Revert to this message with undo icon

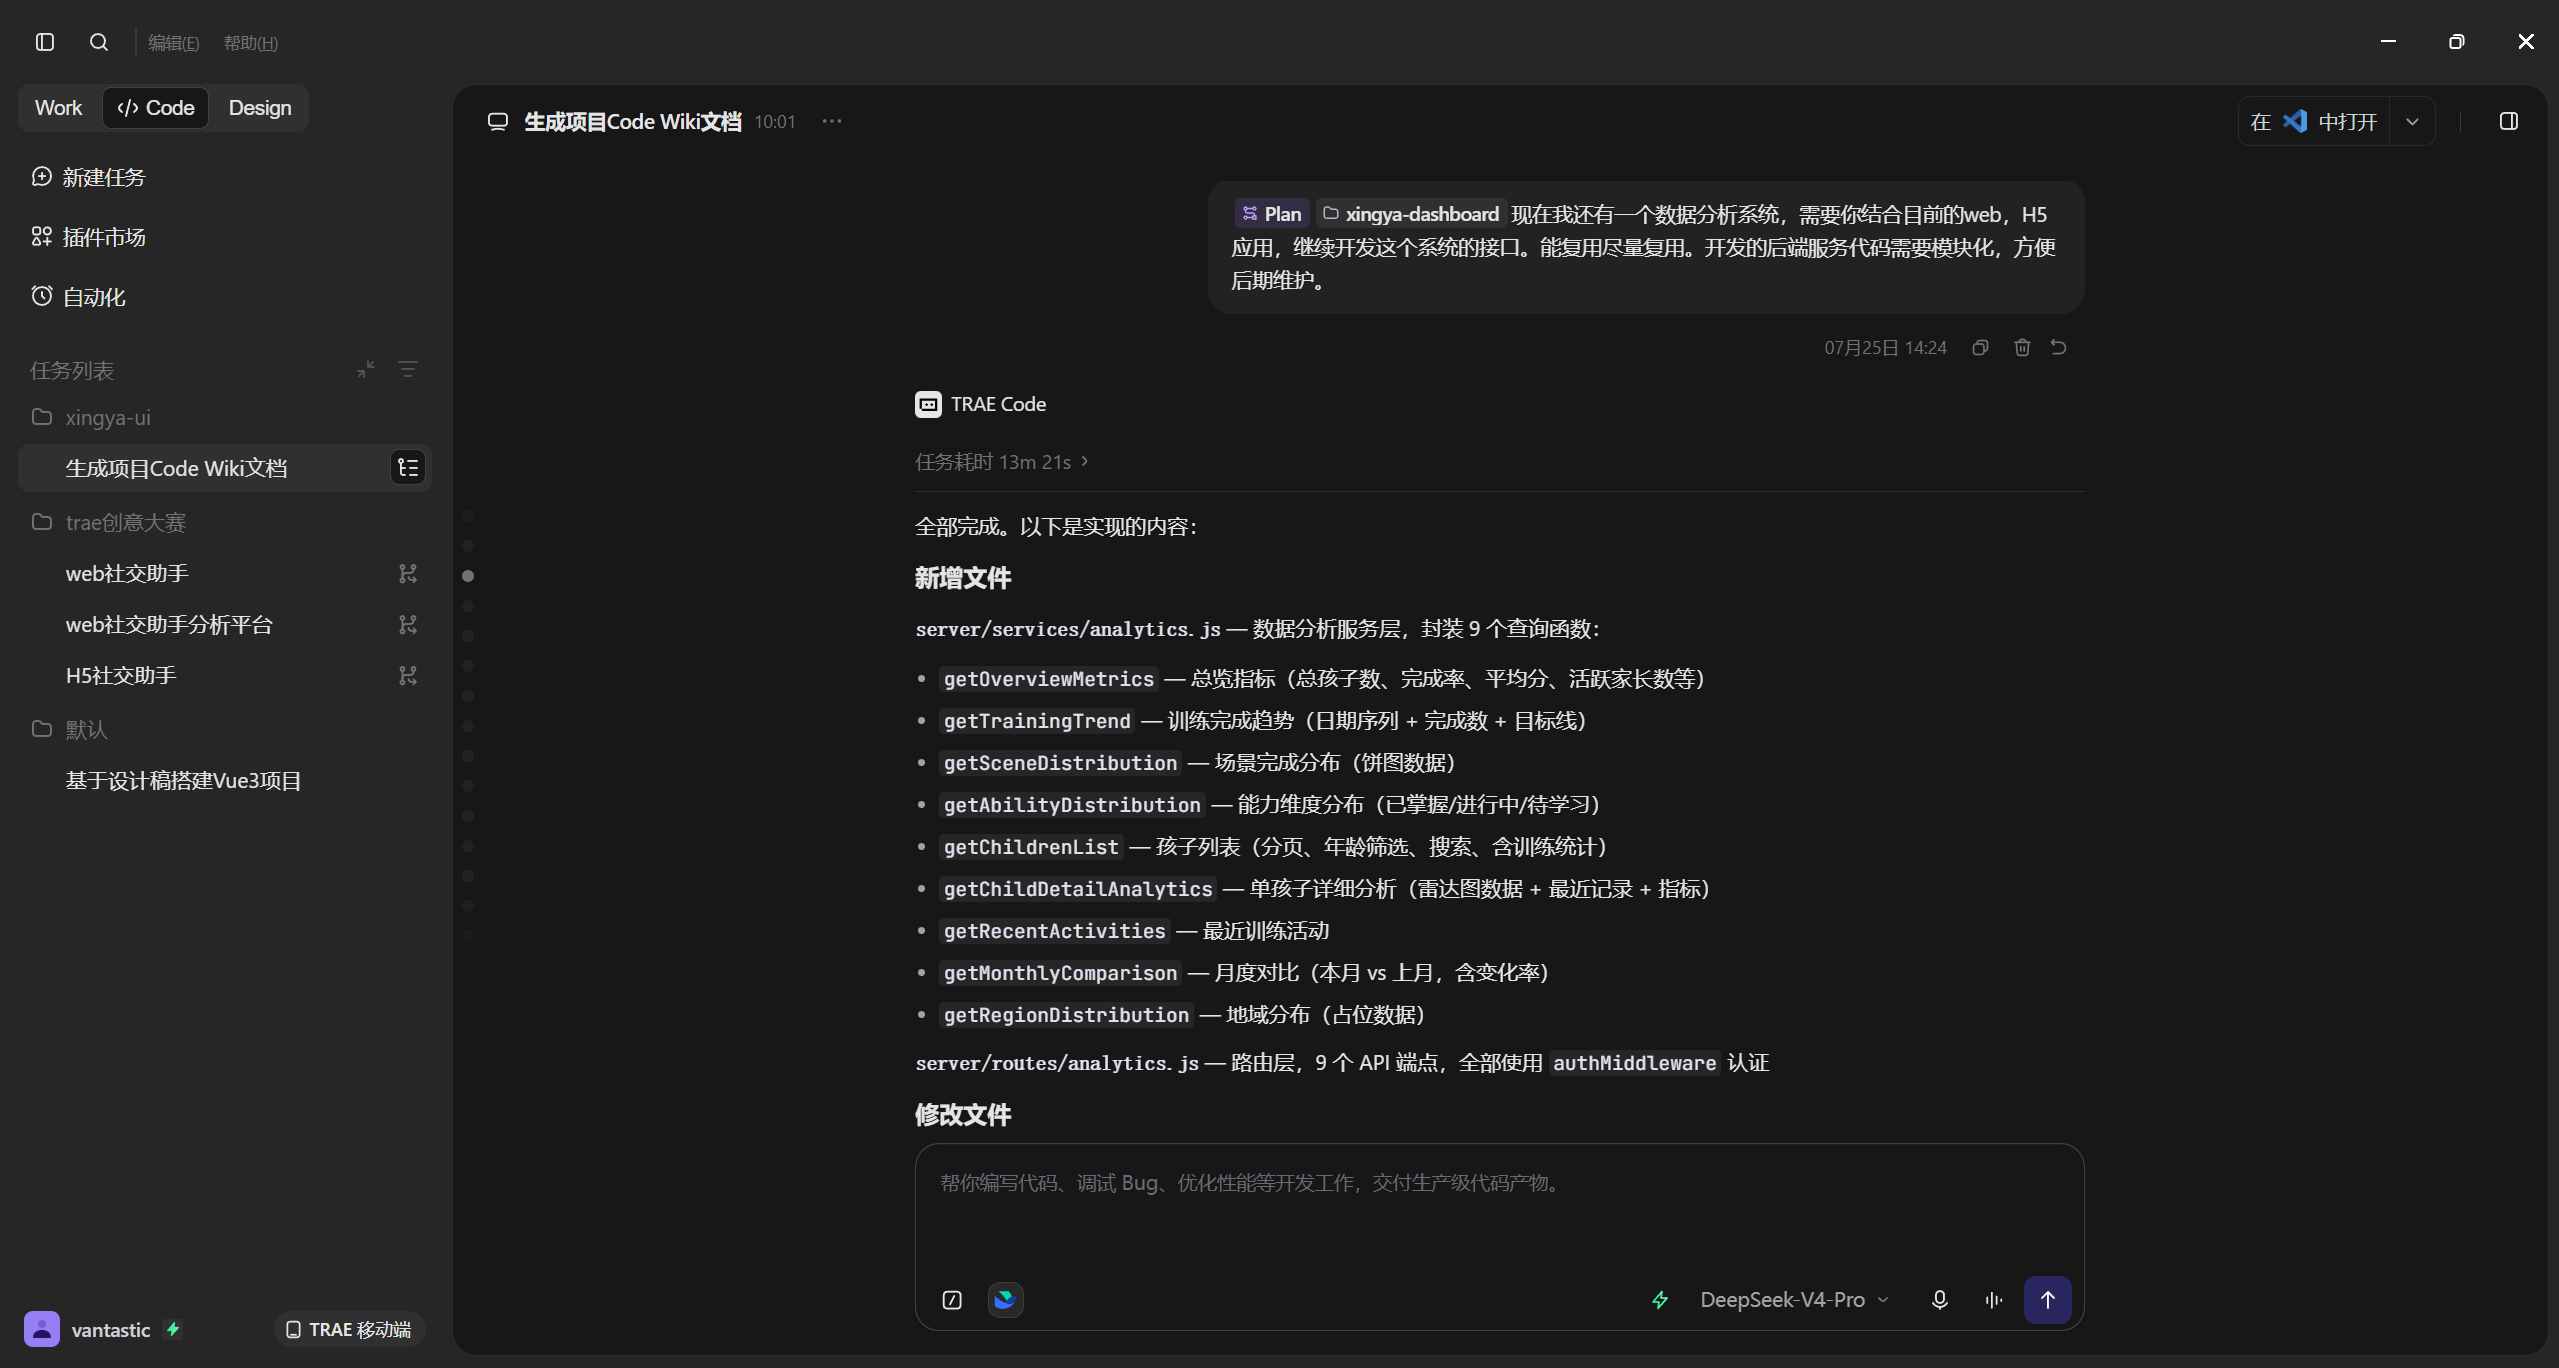tap(2059, 347)
